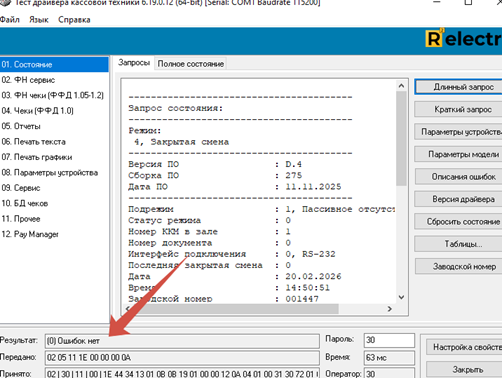The width and height of the screenshot is (502, 378).
Task: Click the output scroll-up arrow
Action: (401, 86)
